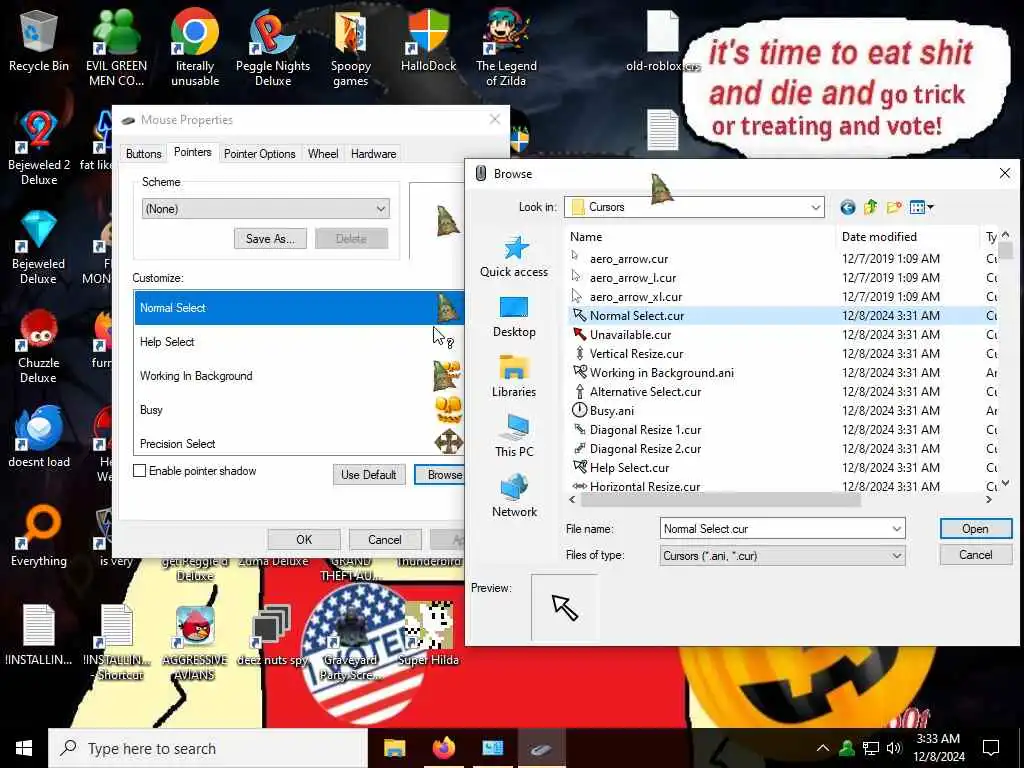Select Quick access in Browse sidebar
Viewport: 1024px width, 768px height.
click(515, 257)
